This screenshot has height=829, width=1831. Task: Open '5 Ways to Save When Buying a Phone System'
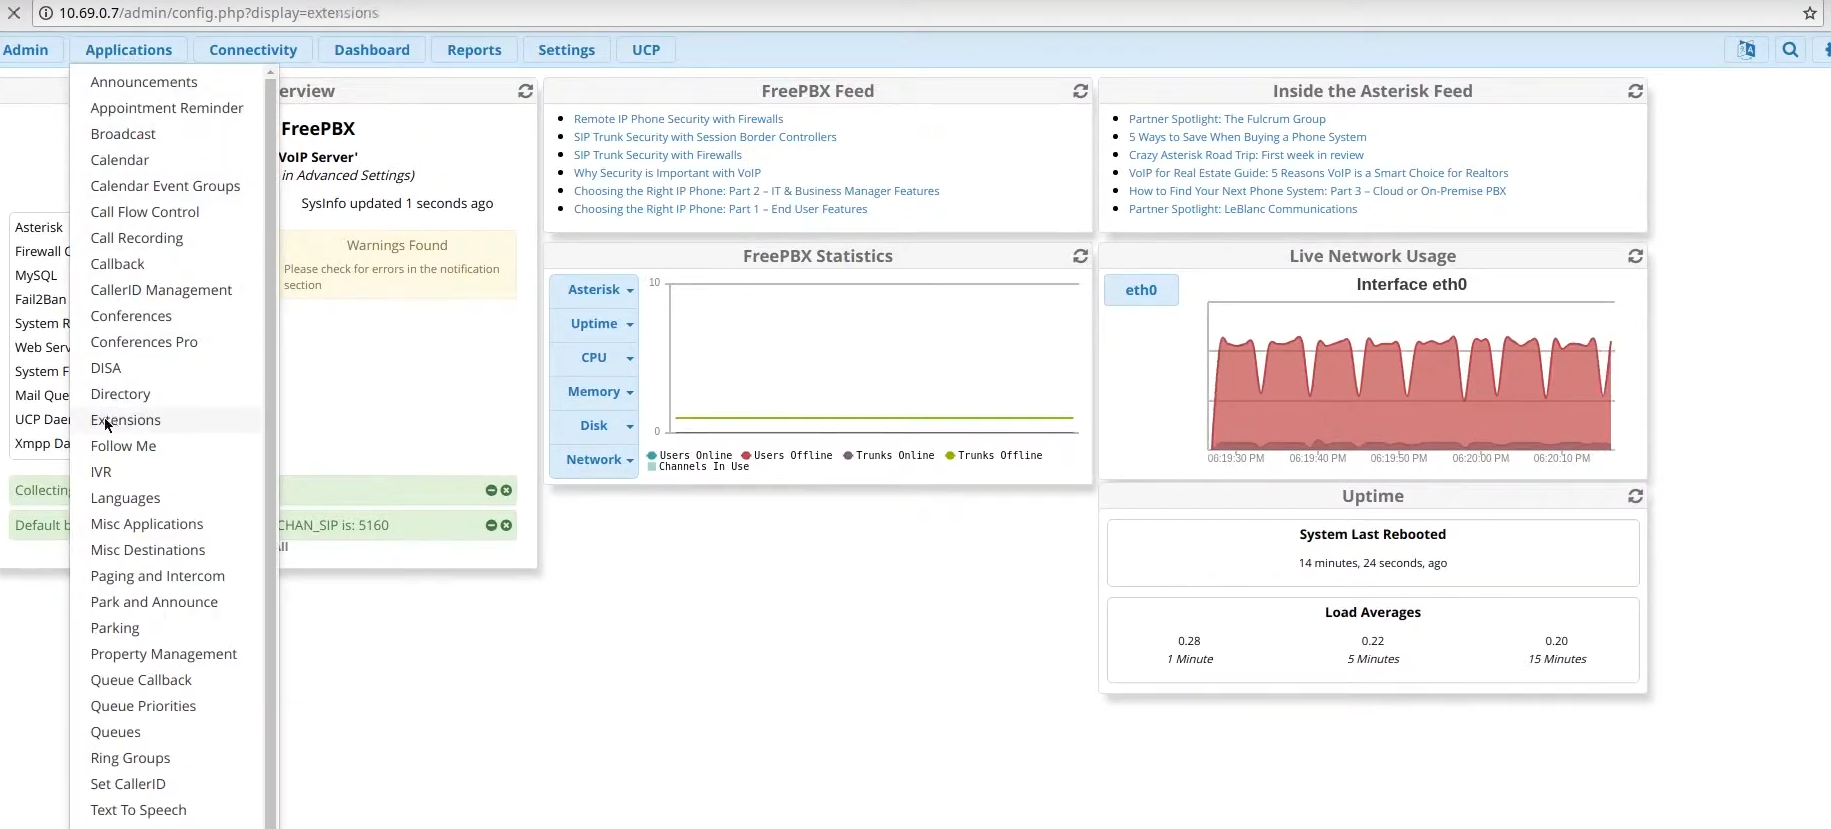pos(1247,137)
